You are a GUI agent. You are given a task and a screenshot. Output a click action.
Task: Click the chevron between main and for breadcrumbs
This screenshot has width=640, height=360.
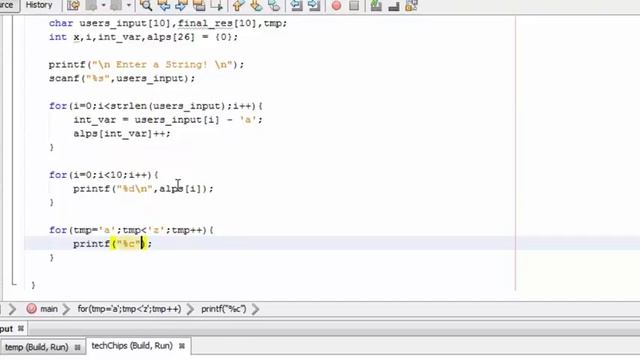(67, 309)
